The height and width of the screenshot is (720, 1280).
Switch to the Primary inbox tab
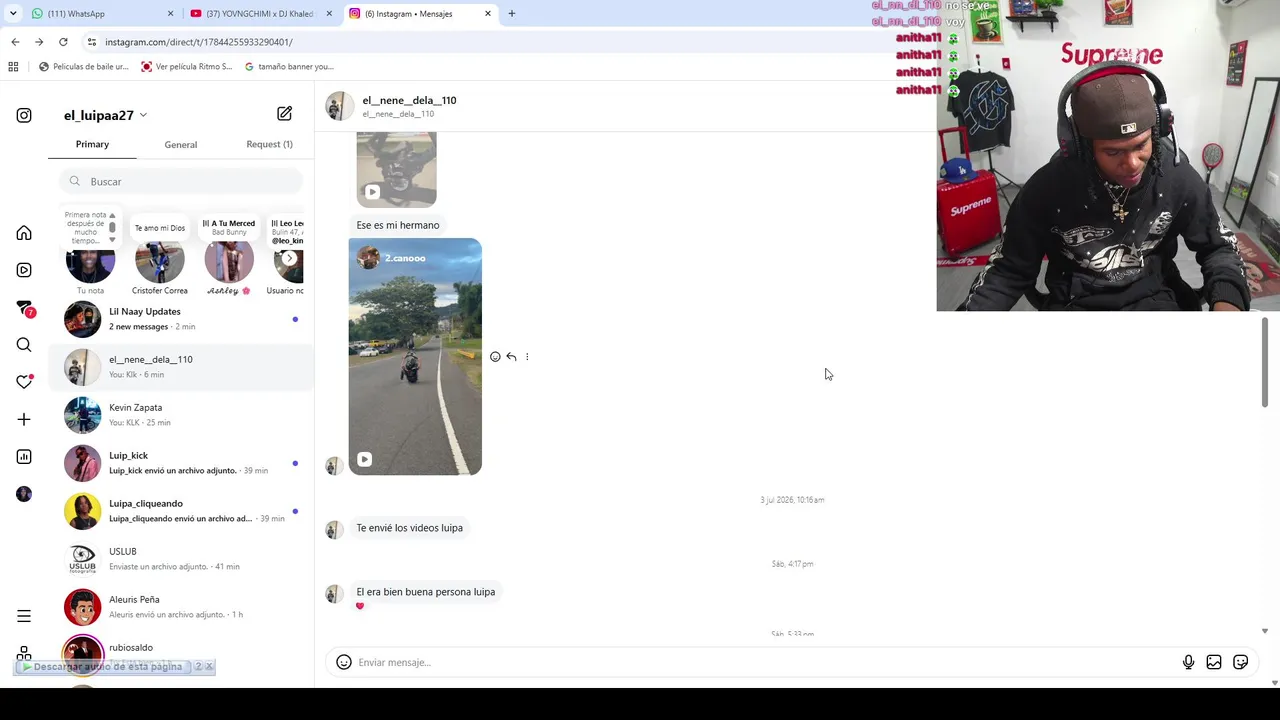point(92,144)
